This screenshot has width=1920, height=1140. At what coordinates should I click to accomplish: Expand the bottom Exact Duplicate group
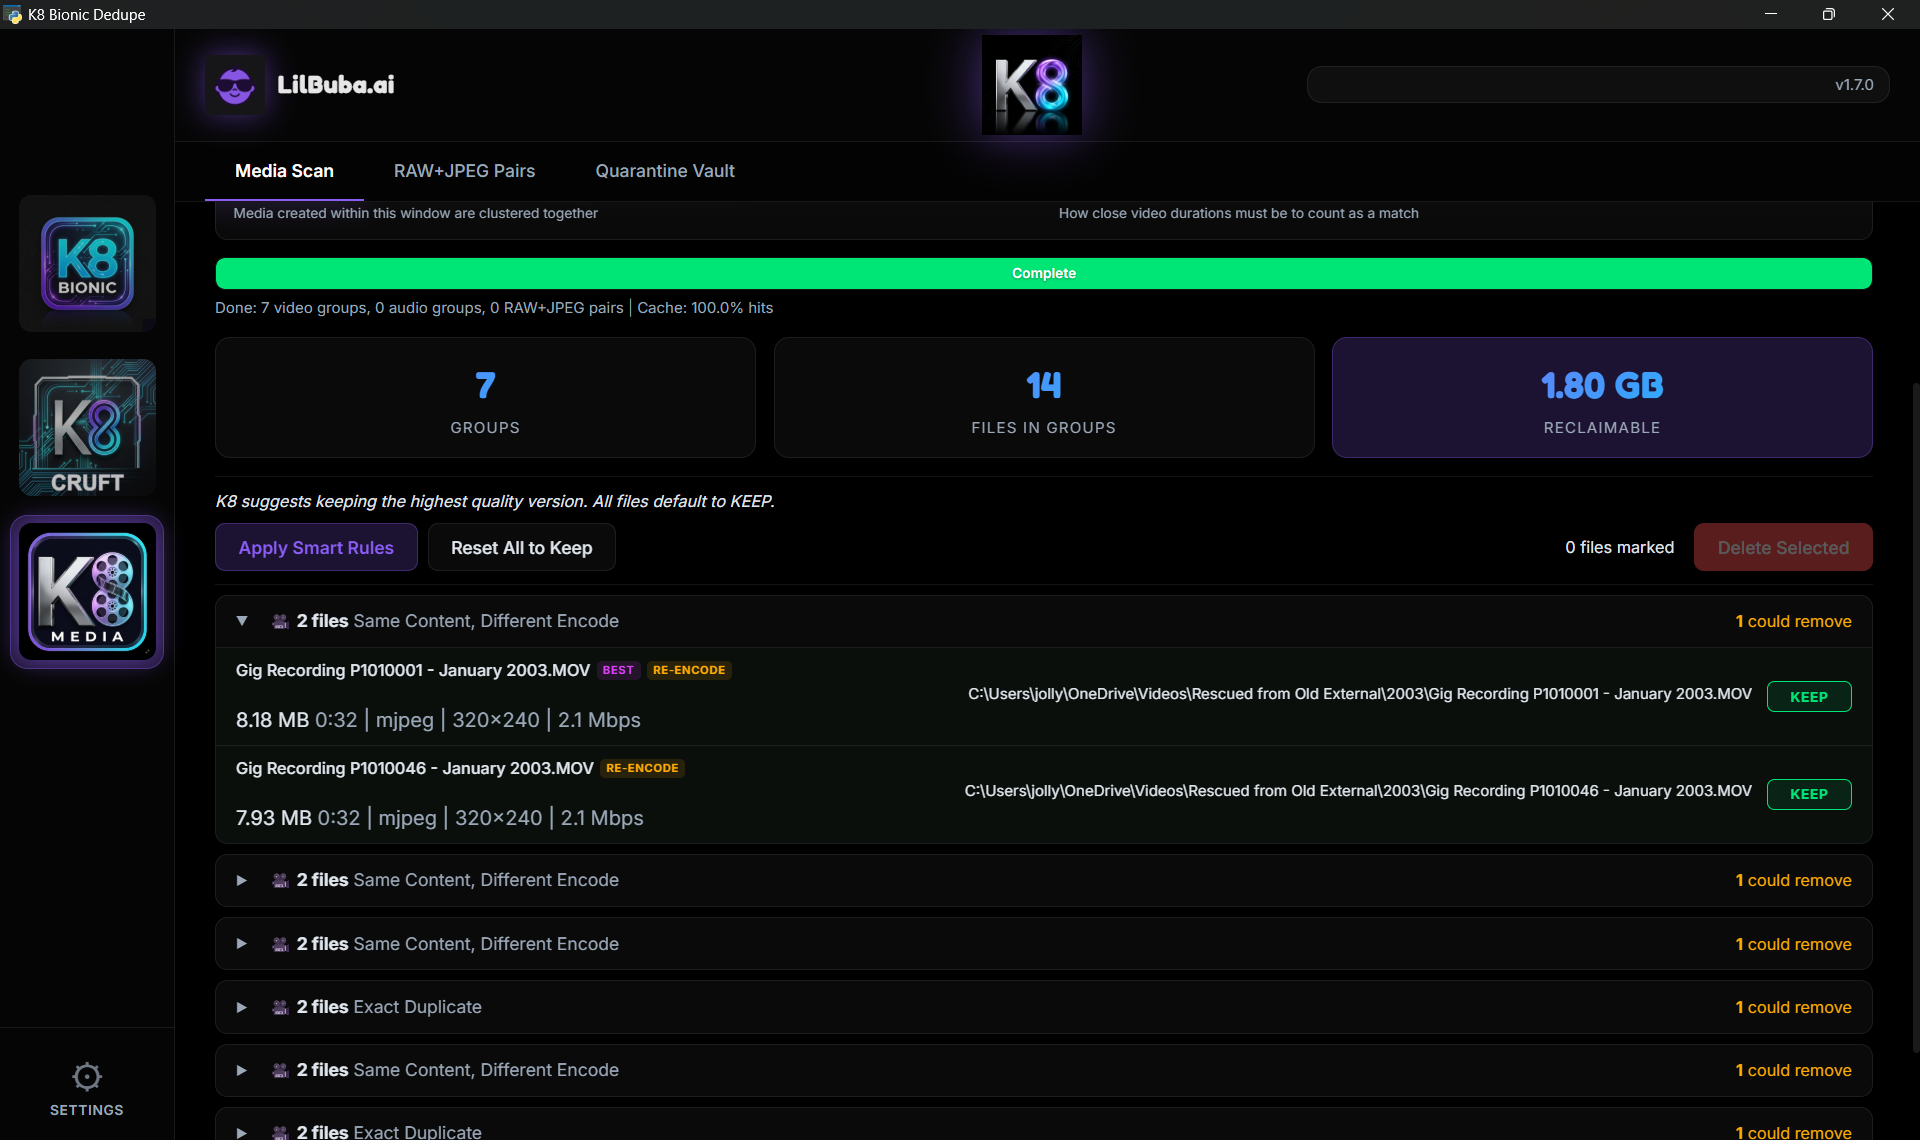coord(241,1131)
